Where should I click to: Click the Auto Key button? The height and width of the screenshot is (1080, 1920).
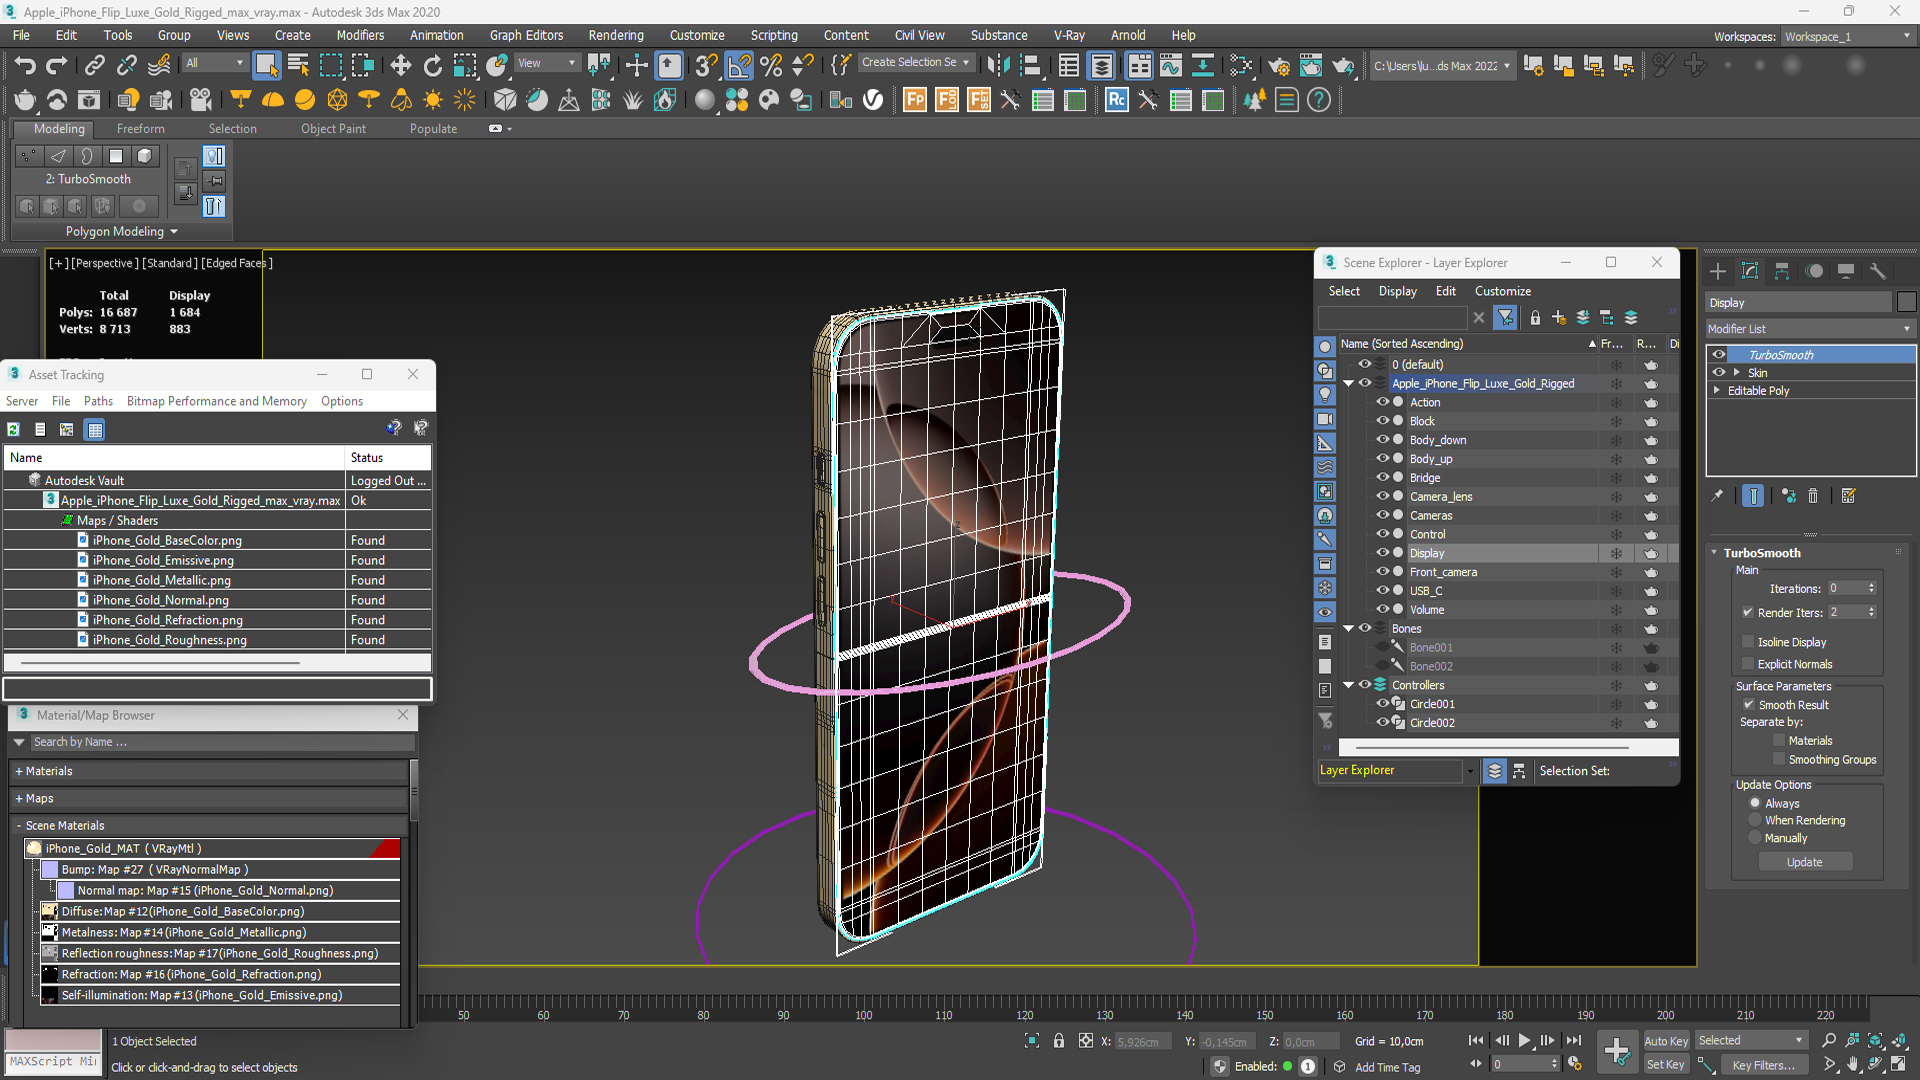point(1665,1041)
